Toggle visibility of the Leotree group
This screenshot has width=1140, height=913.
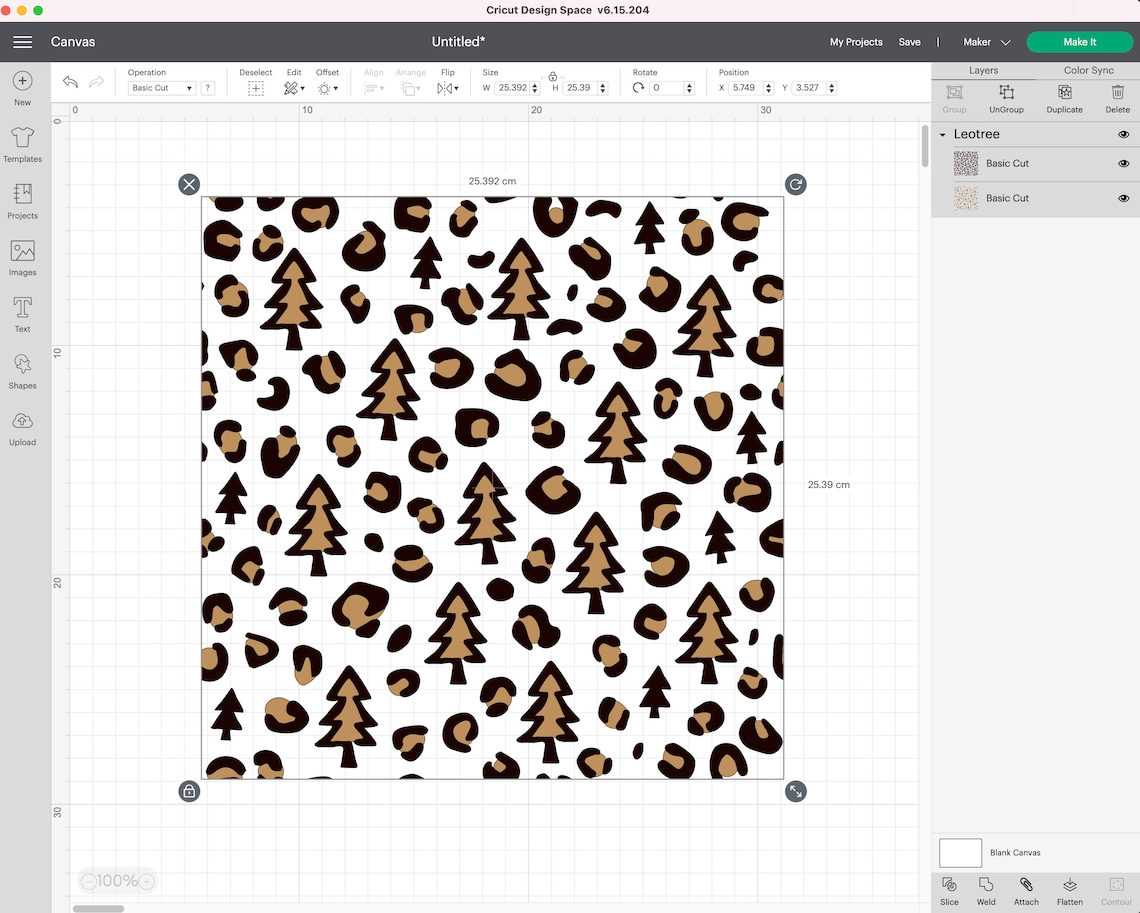coord(1123,133)
